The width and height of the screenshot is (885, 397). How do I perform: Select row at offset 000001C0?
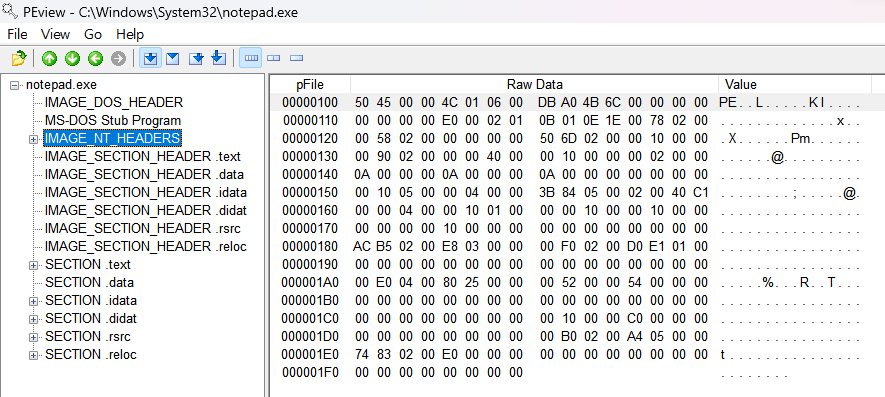click(x=577, y=319)
